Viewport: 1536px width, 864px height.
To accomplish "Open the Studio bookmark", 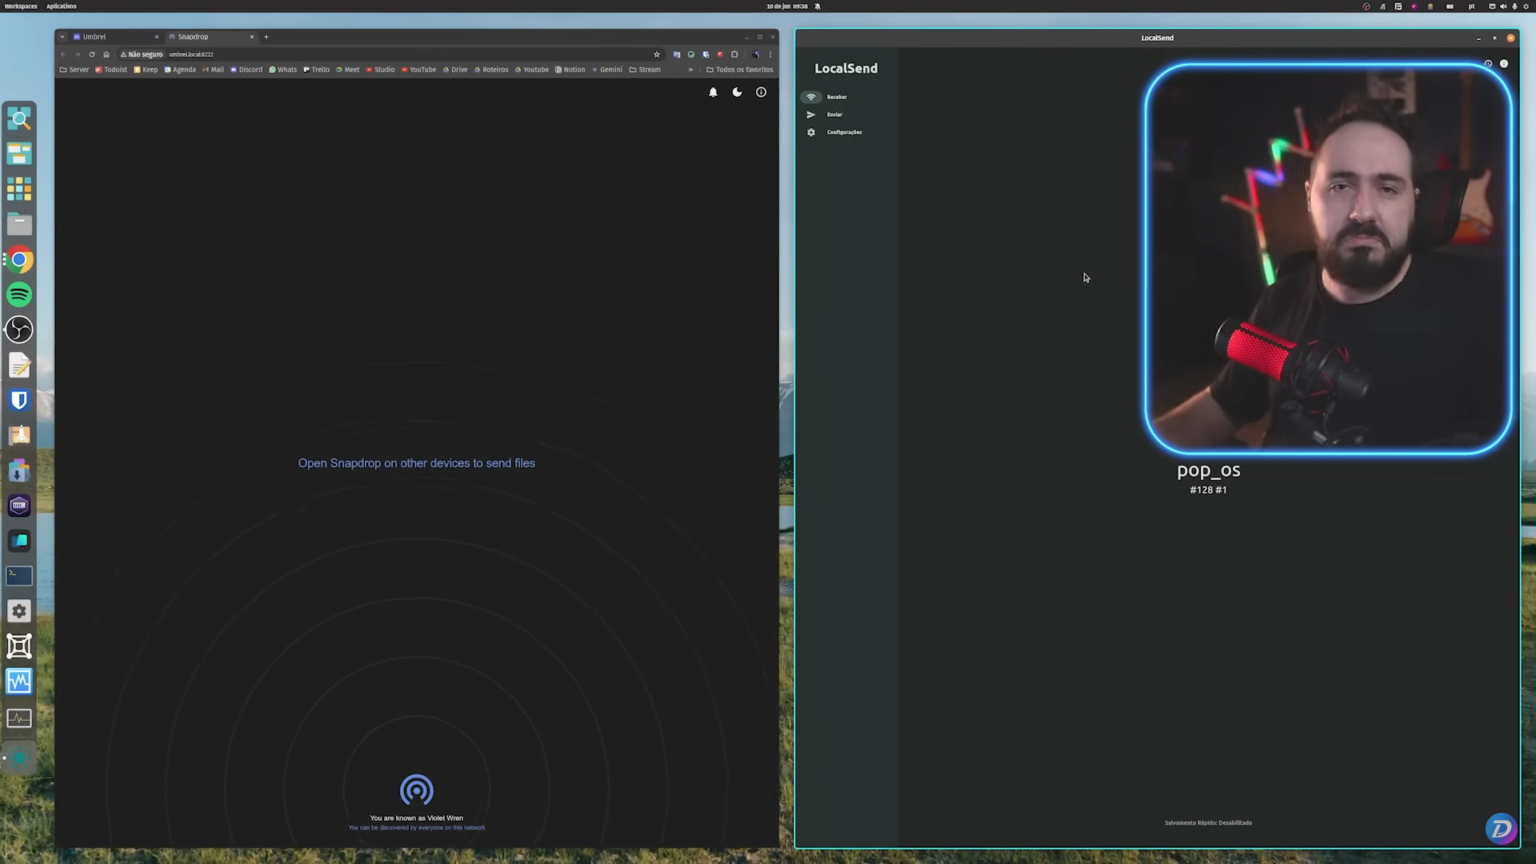I will (380, 70).
